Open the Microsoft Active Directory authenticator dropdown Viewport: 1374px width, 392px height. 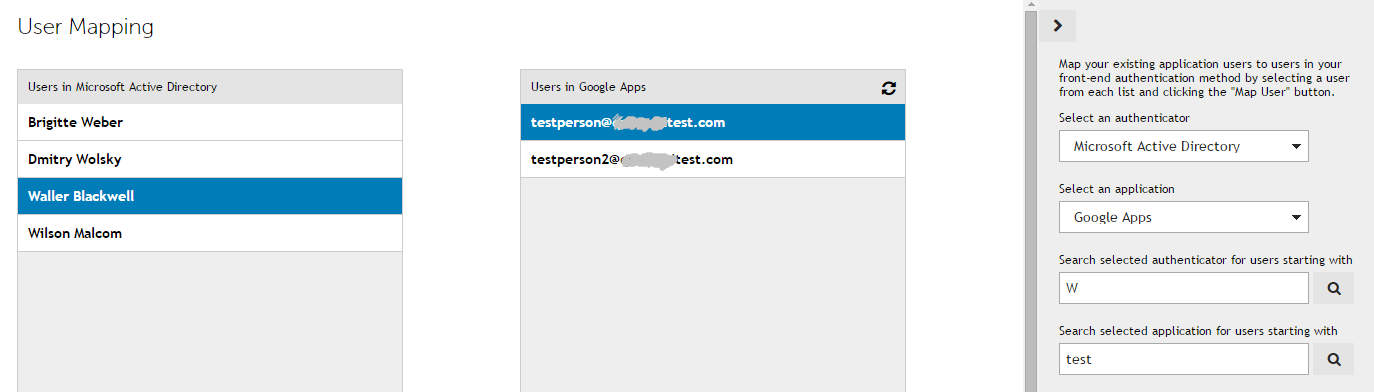click(1184, 146)
